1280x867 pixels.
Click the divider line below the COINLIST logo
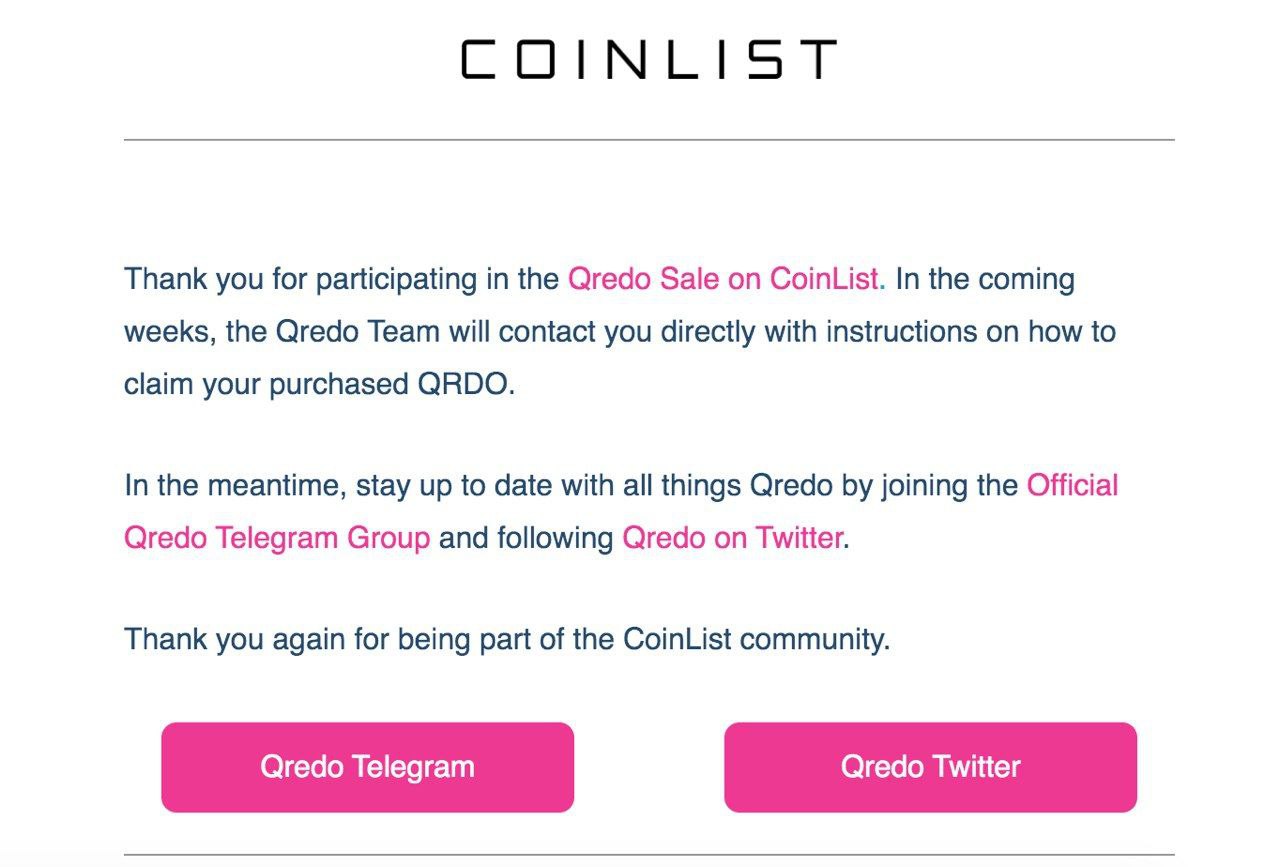point(649,140)
